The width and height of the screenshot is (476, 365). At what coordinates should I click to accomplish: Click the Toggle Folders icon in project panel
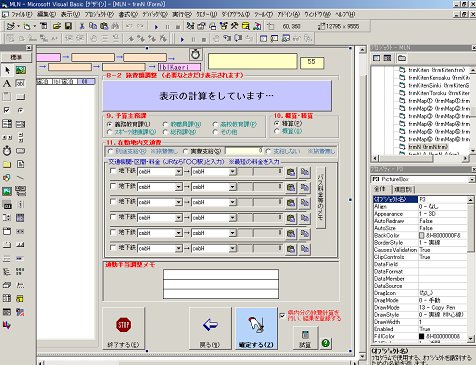point(402,58)
